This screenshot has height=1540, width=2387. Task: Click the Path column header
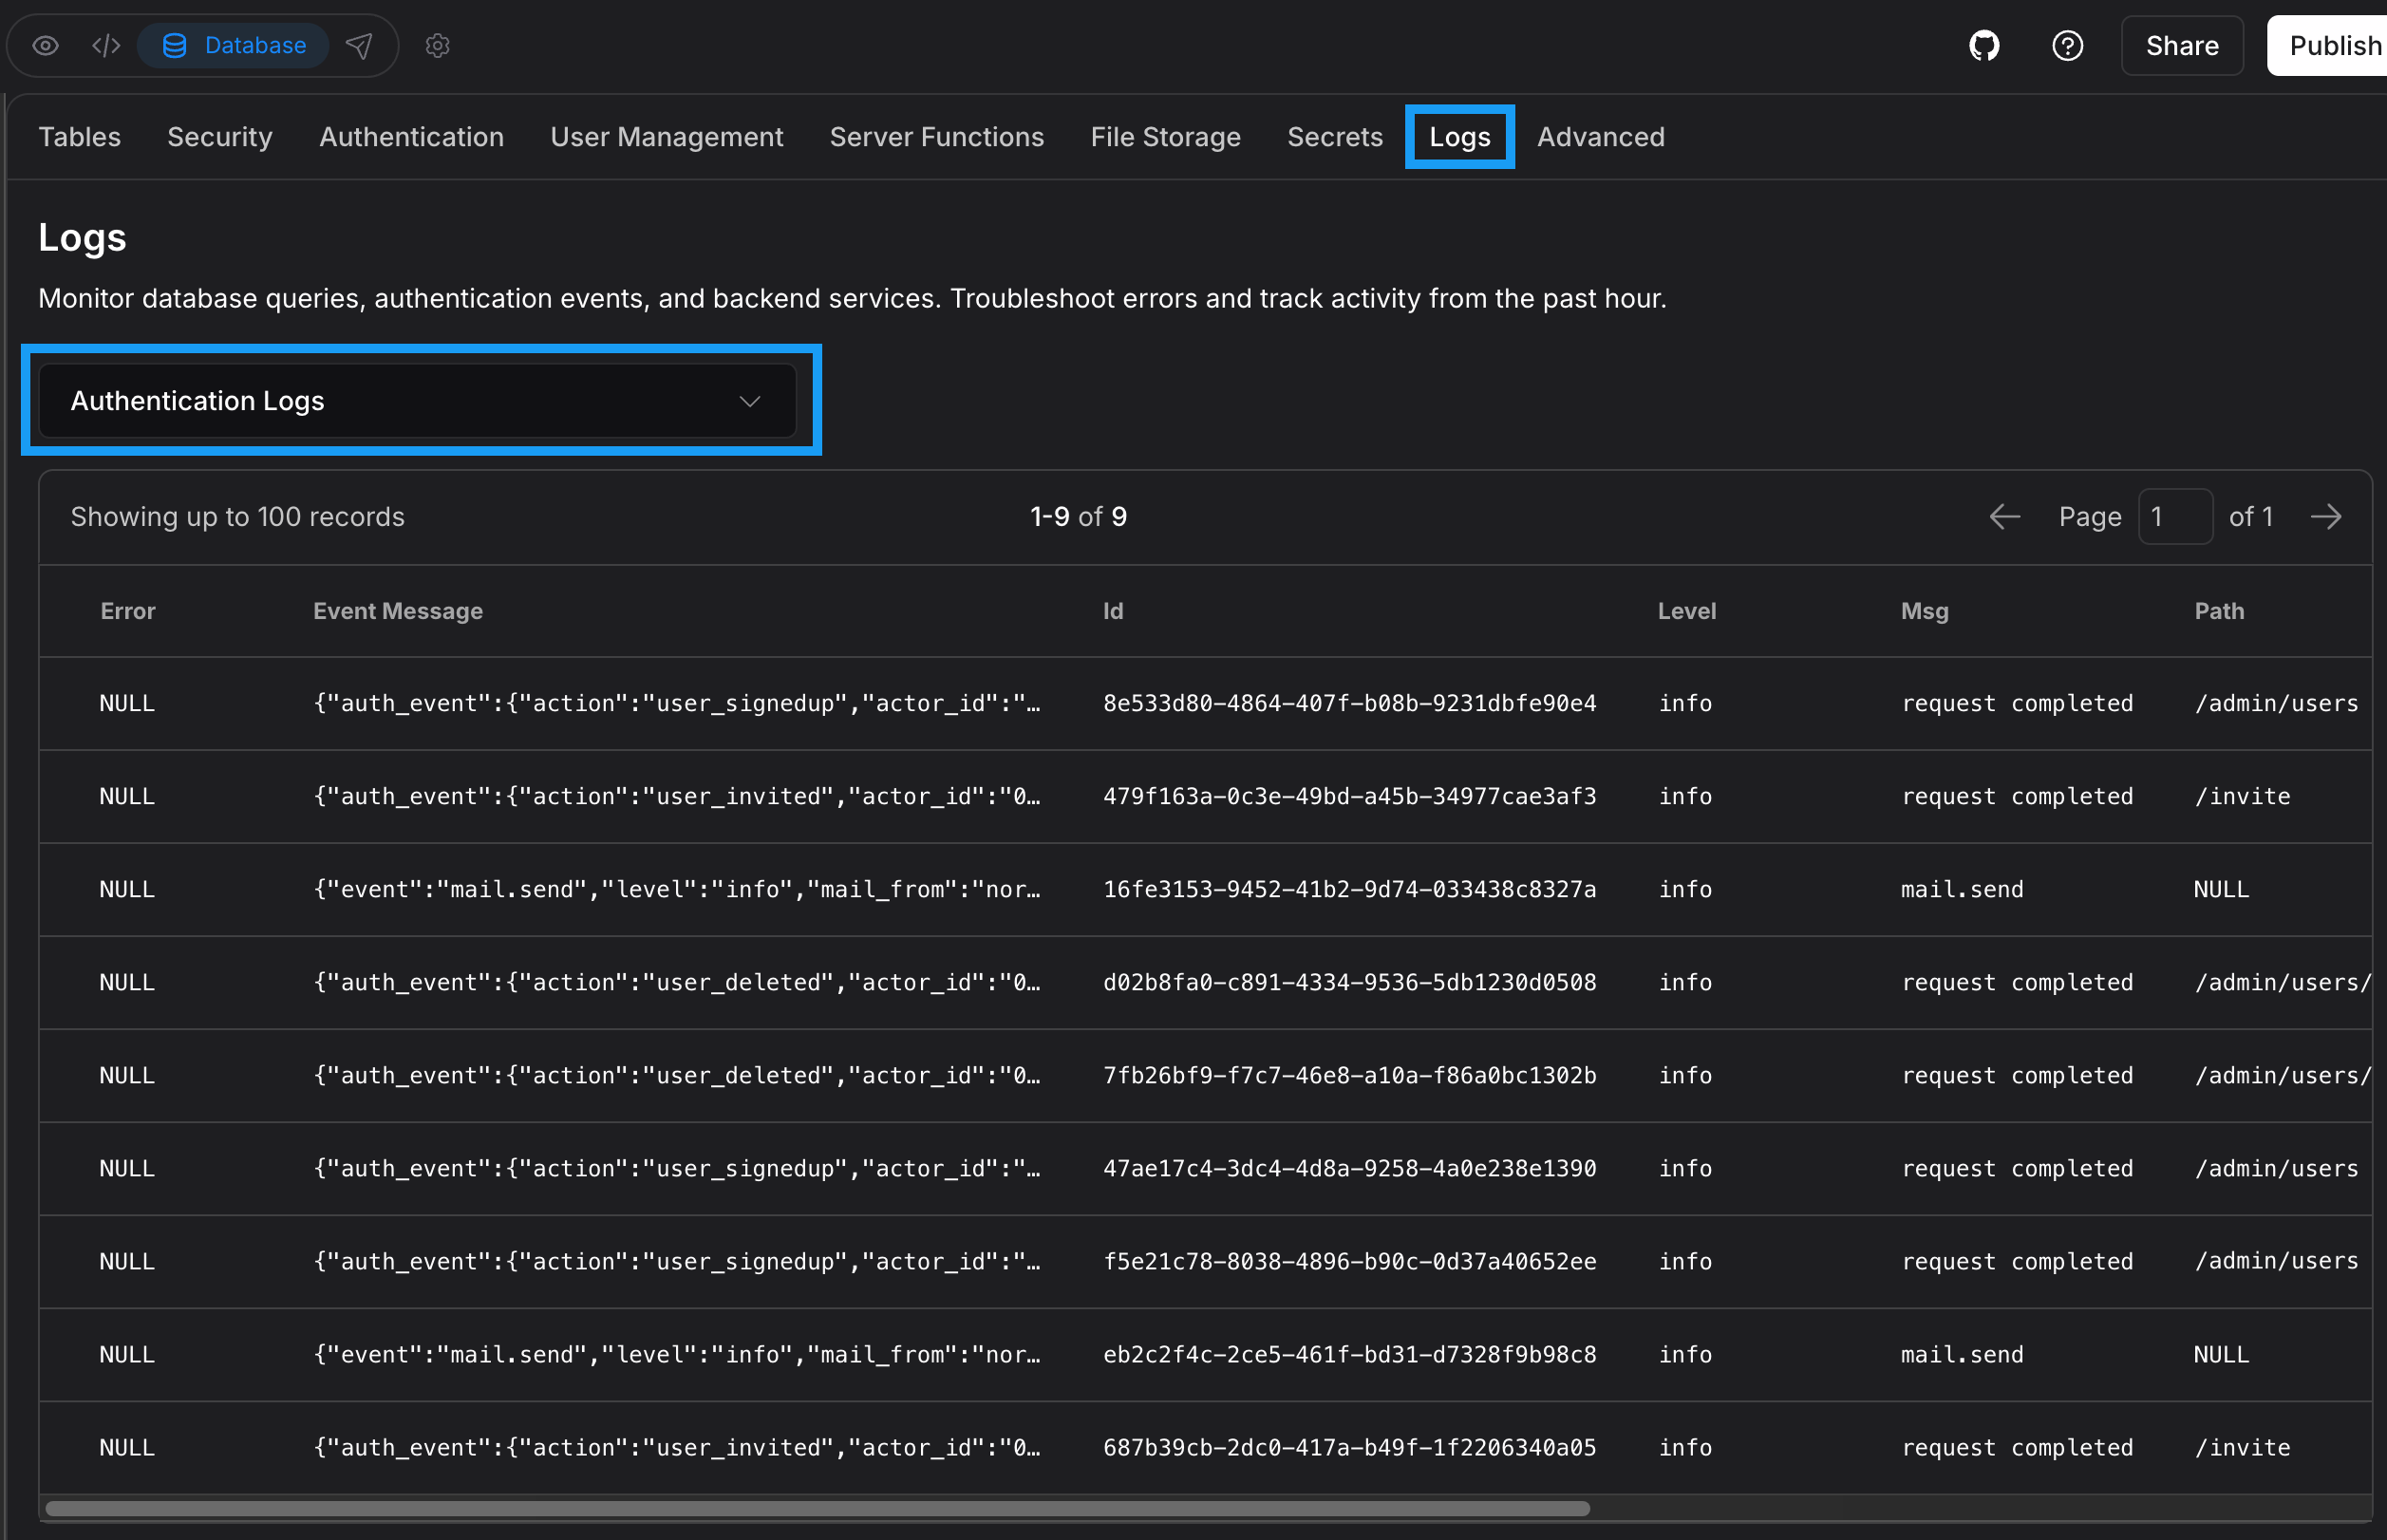[x=2219, y=611]
